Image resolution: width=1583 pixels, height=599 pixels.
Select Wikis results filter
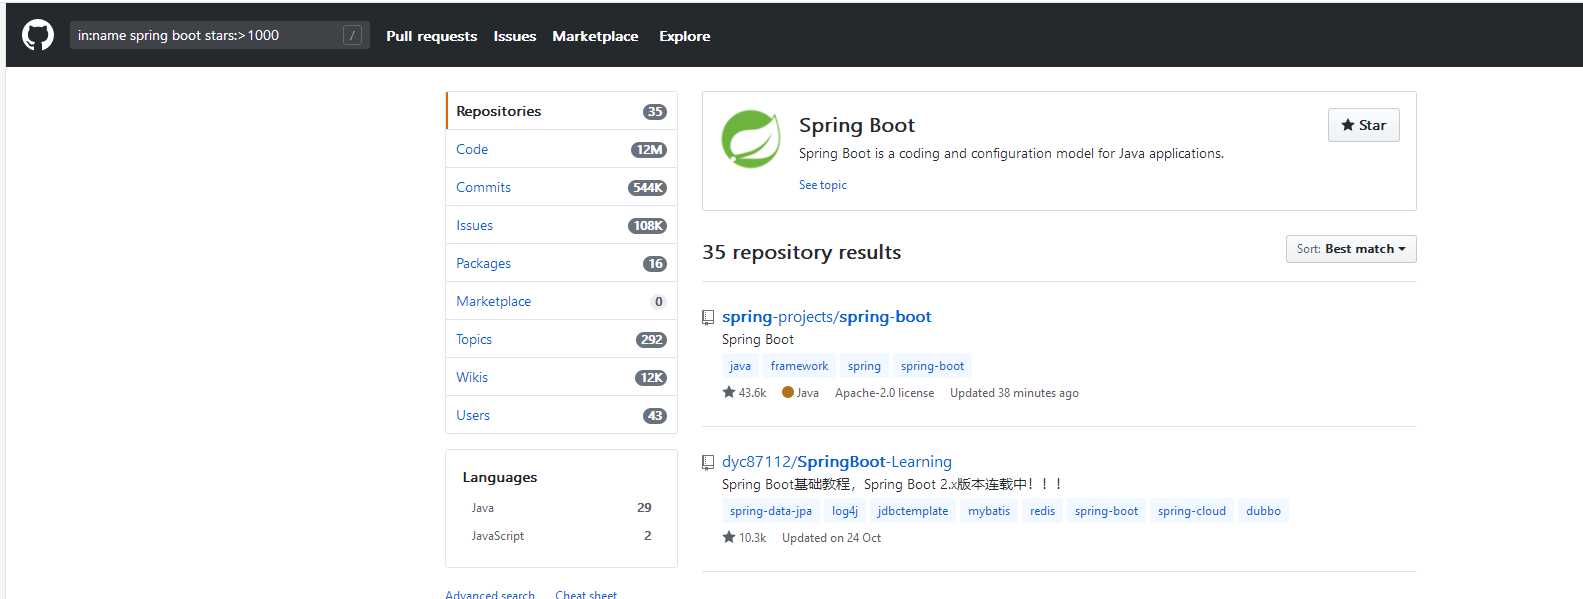(561, 377)
